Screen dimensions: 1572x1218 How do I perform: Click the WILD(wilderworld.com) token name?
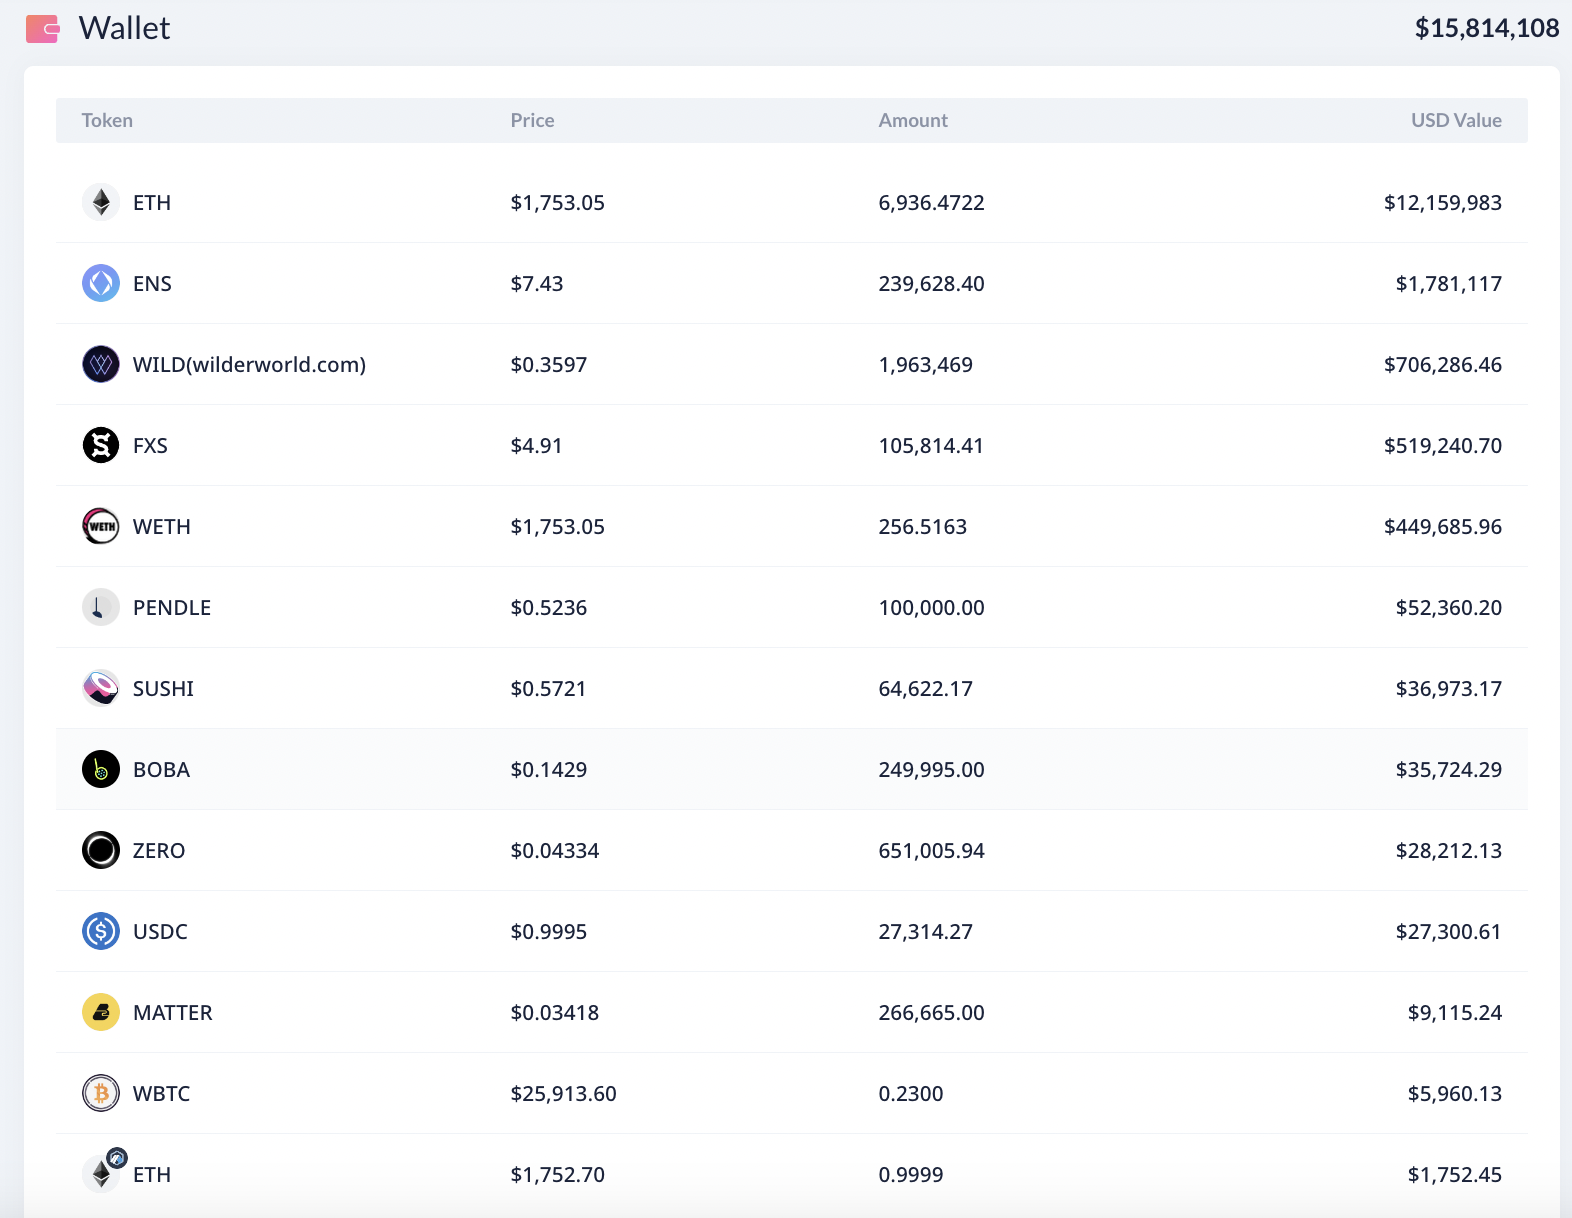point(249,365)
